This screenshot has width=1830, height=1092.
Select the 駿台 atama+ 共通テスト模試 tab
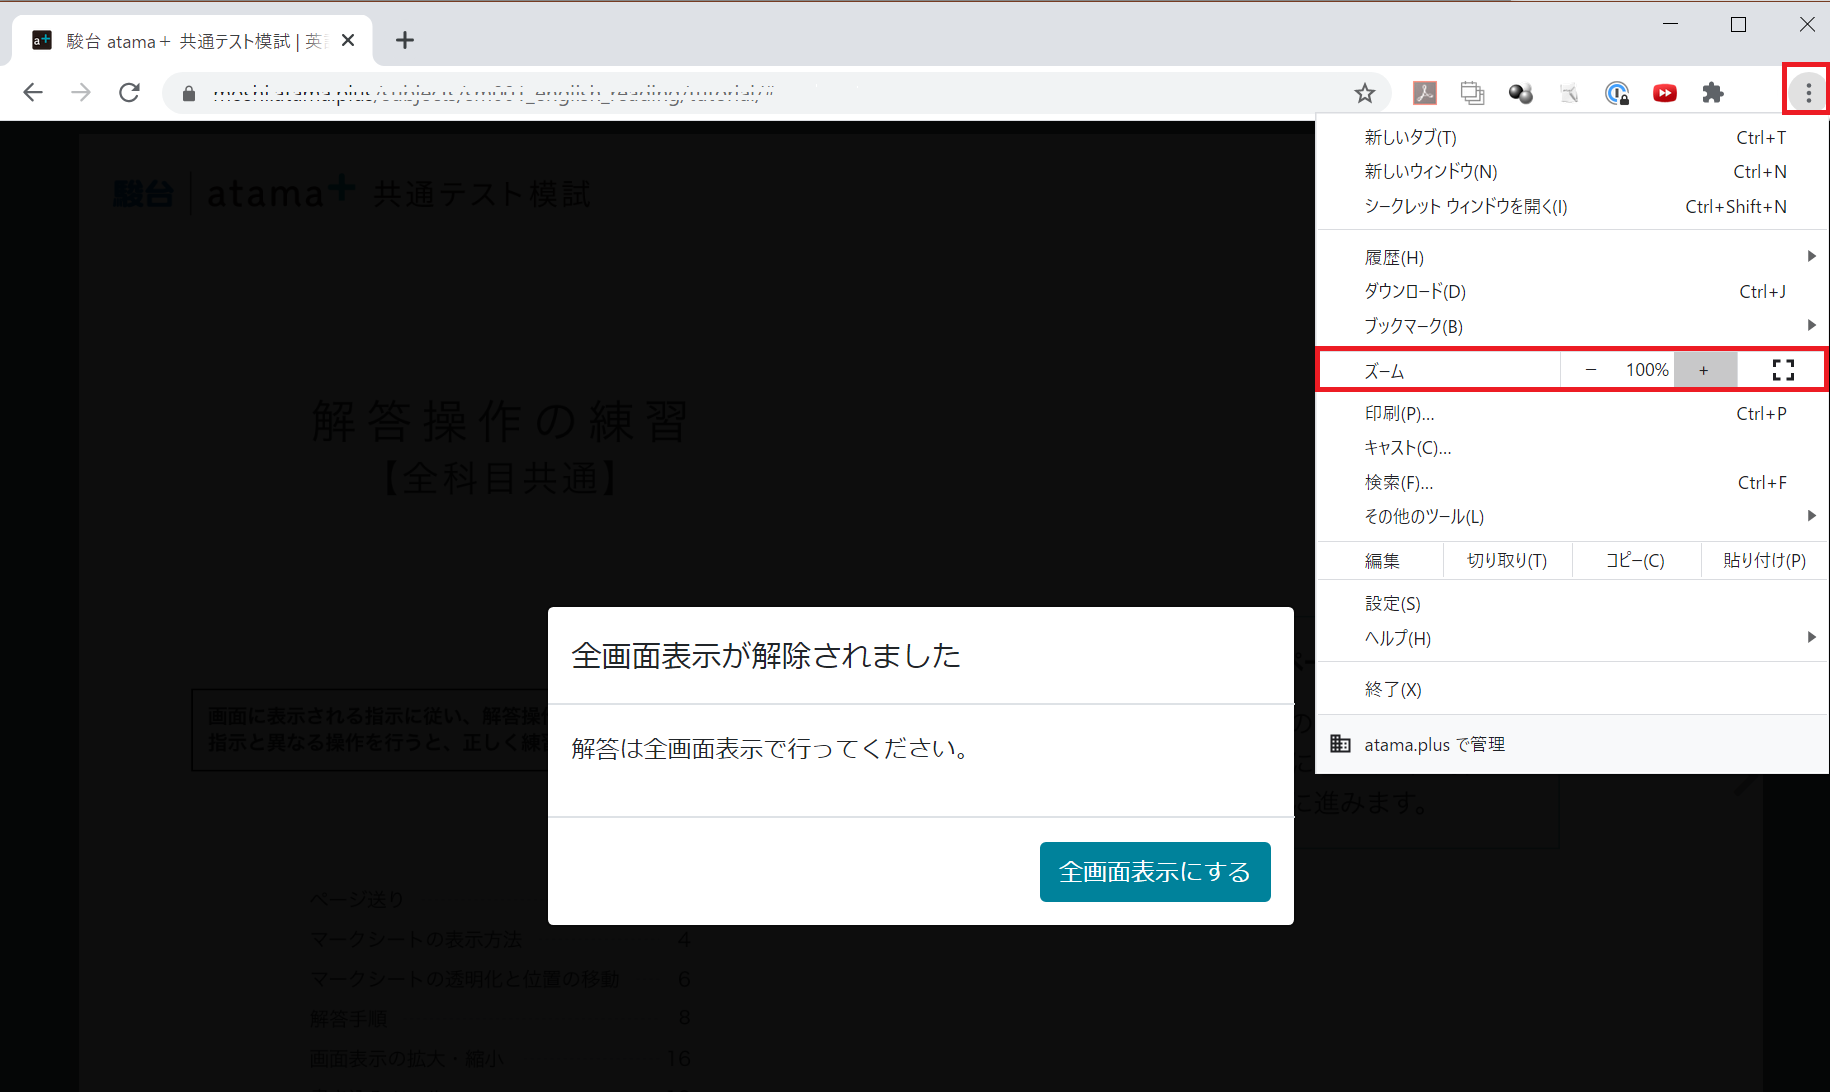pyautogui.click(x=192, y=40)
